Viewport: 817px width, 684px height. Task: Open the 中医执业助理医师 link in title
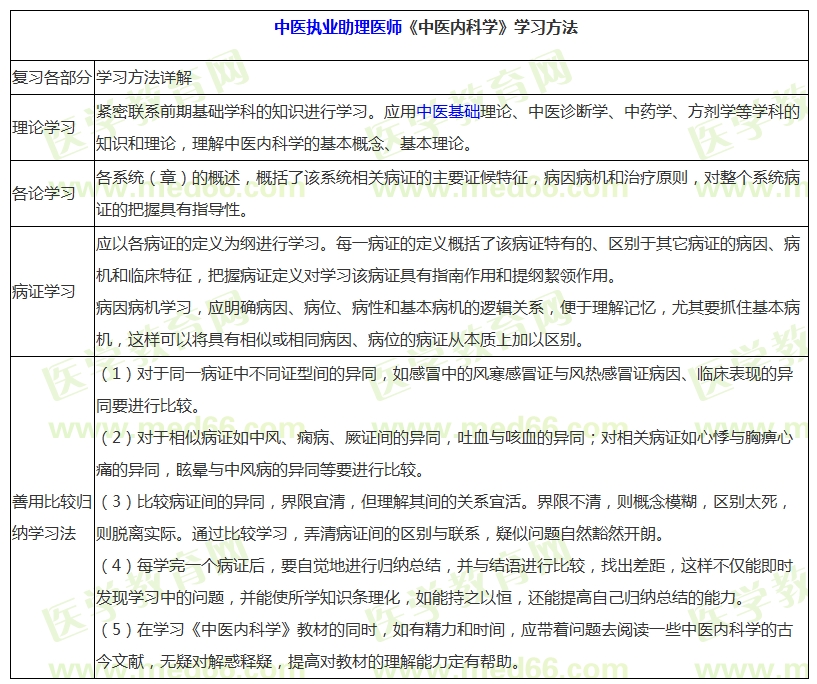coord(338,27)
